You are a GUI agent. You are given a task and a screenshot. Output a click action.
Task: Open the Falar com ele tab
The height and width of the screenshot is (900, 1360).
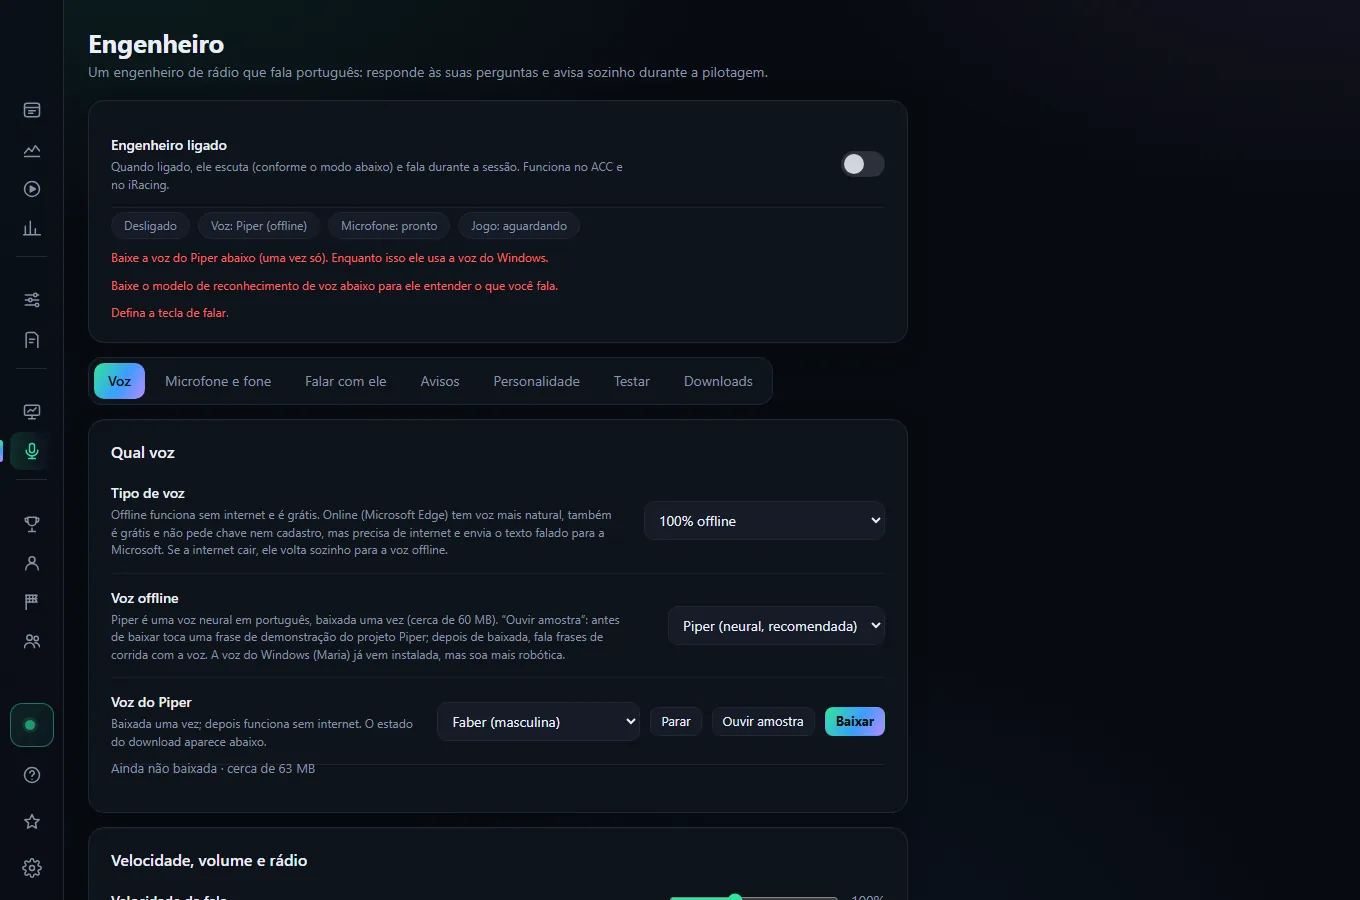click(346, 381)
